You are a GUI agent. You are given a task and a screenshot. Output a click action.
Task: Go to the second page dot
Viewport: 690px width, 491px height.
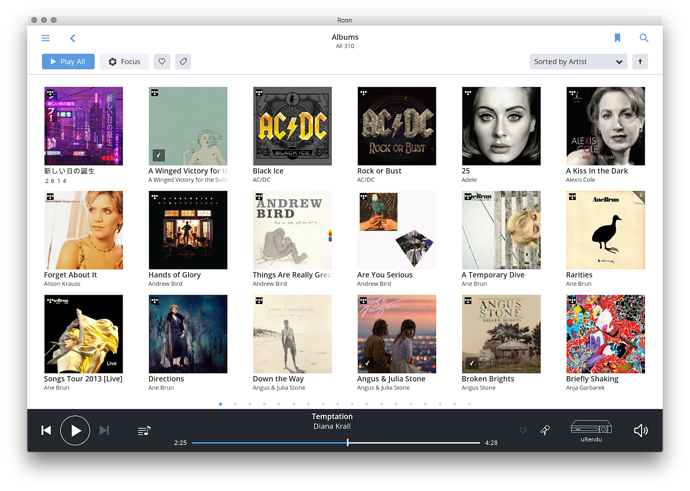[235, 404]
